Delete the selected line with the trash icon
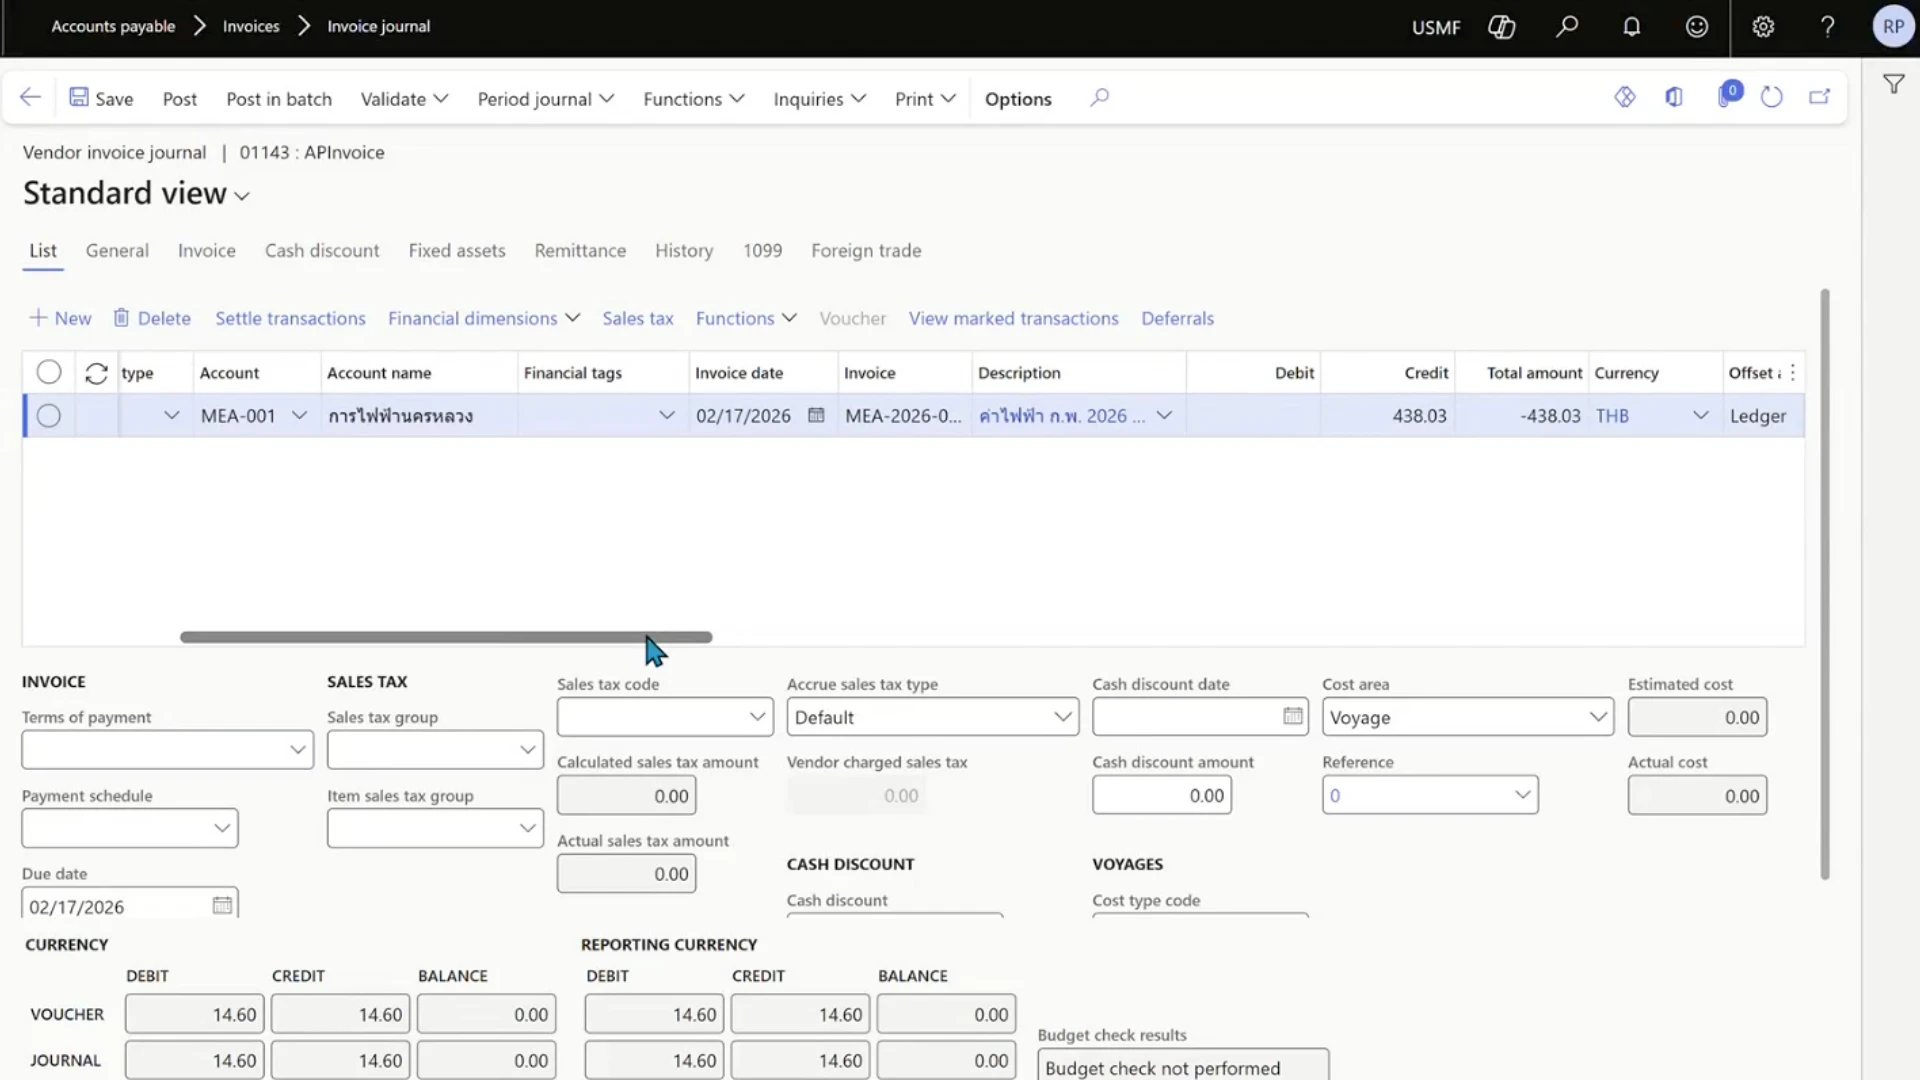 151,318
